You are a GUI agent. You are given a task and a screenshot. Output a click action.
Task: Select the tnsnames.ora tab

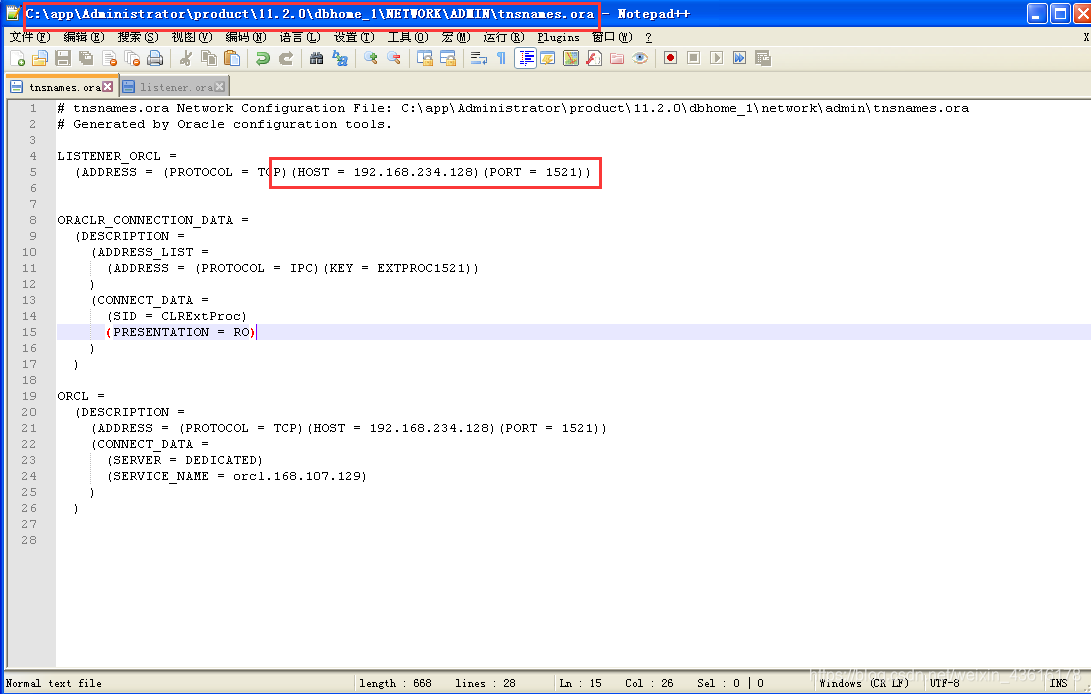coord(64,87)
